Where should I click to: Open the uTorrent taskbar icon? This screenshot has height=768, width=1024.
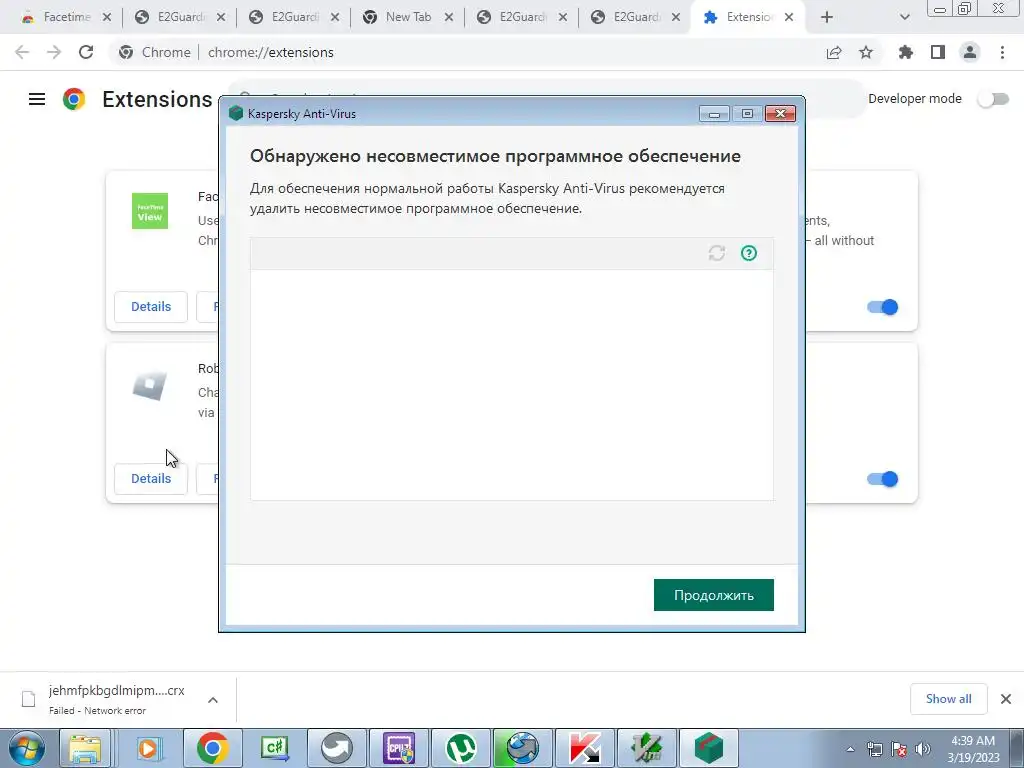pos(460,748)
